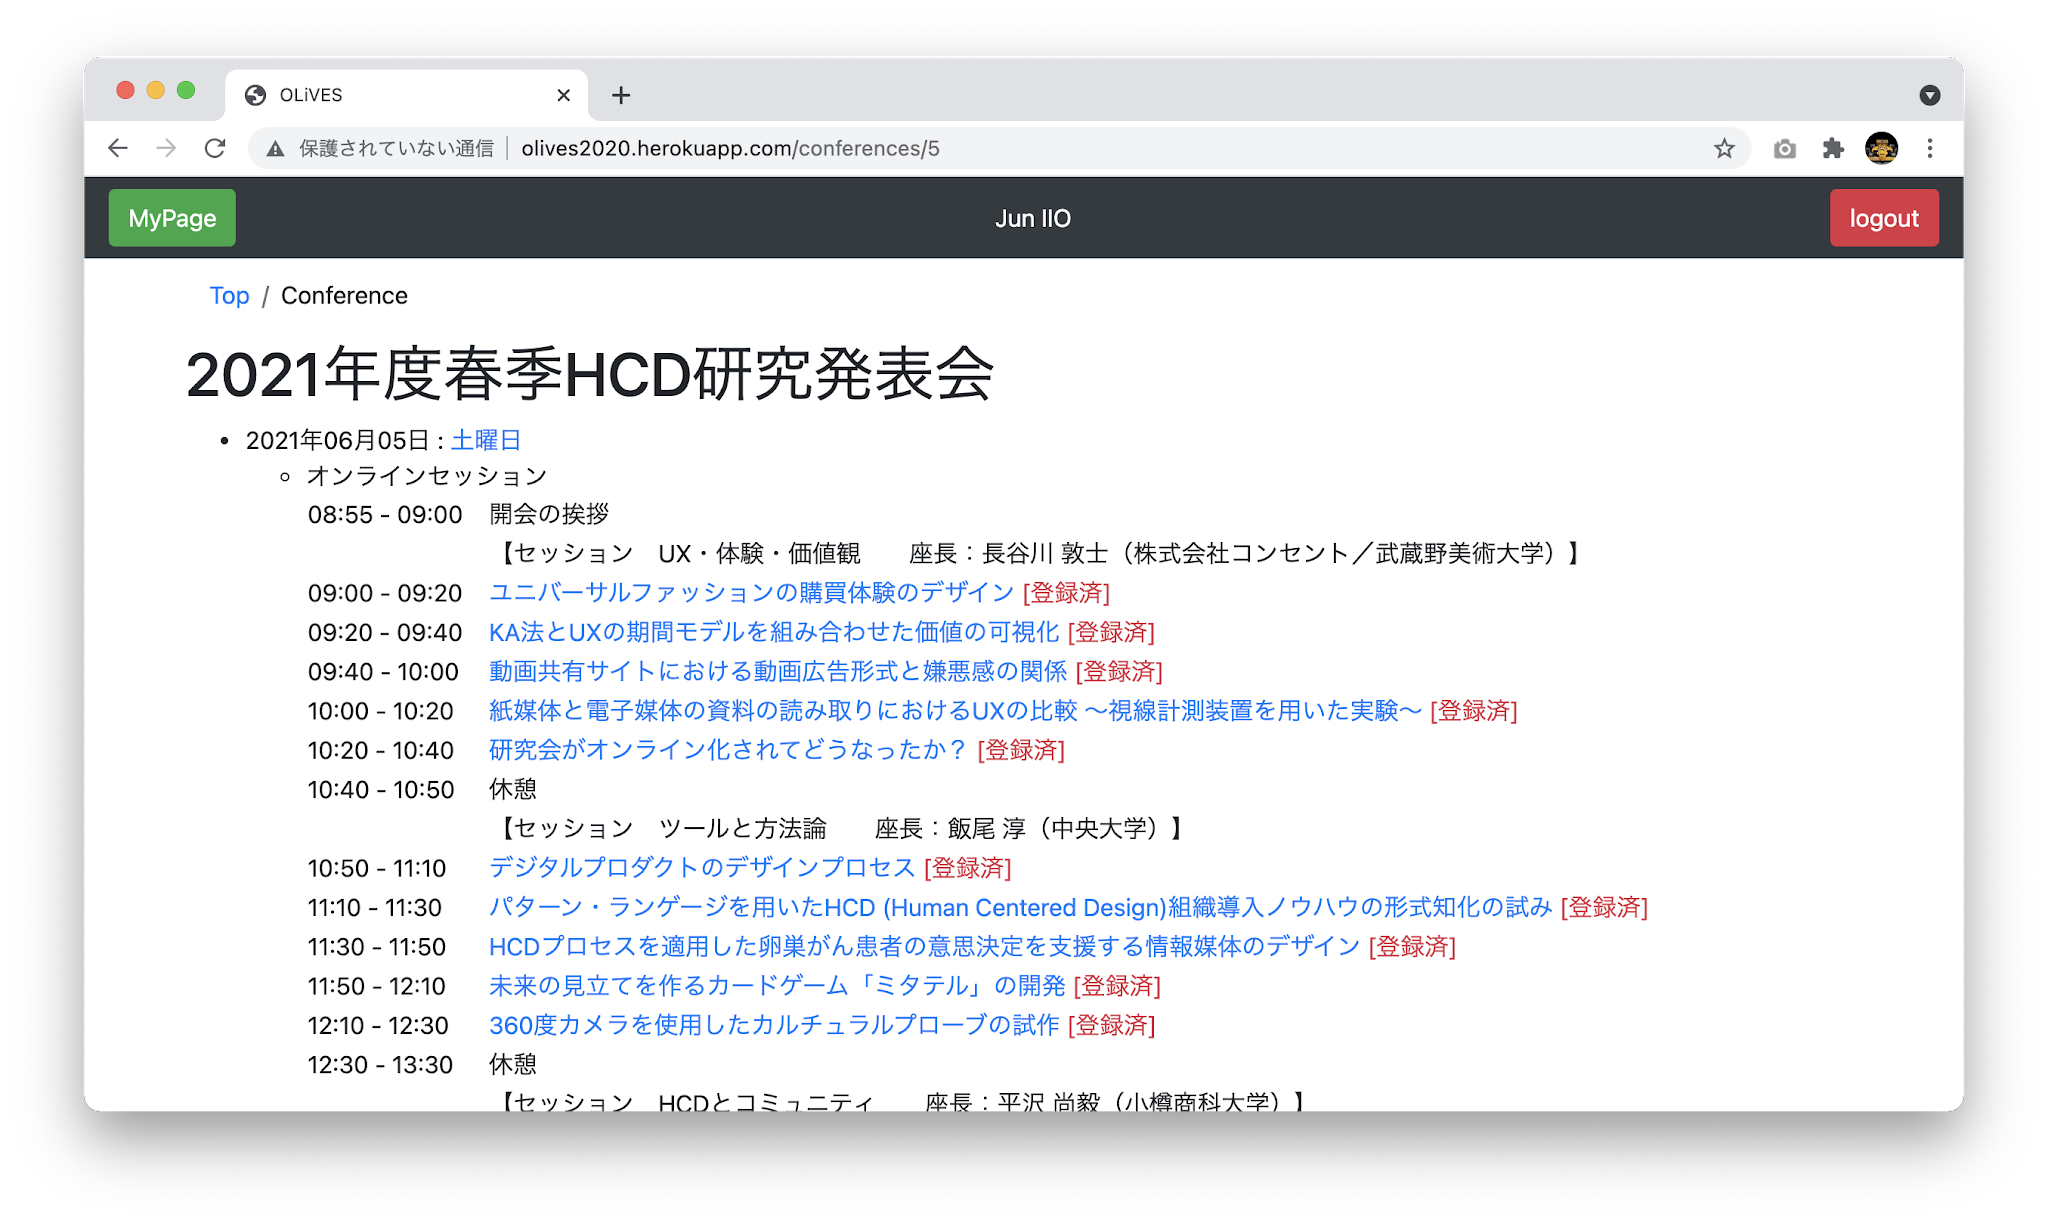Reload the conference page

(x=215, y=147)
